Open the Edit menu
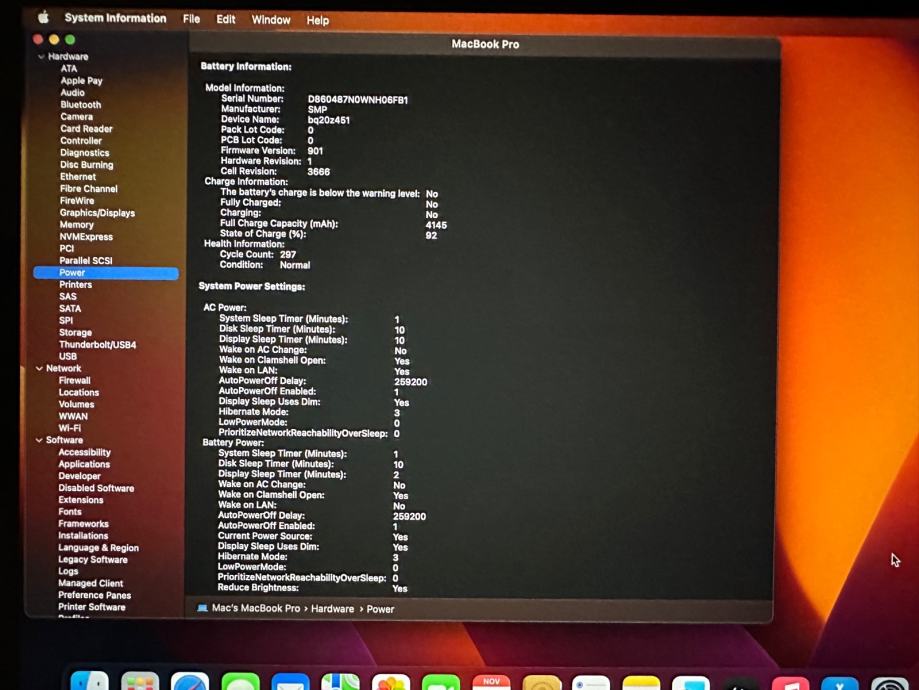The height and width of the screenshot is (690, 919). click(x=226, y=19)
